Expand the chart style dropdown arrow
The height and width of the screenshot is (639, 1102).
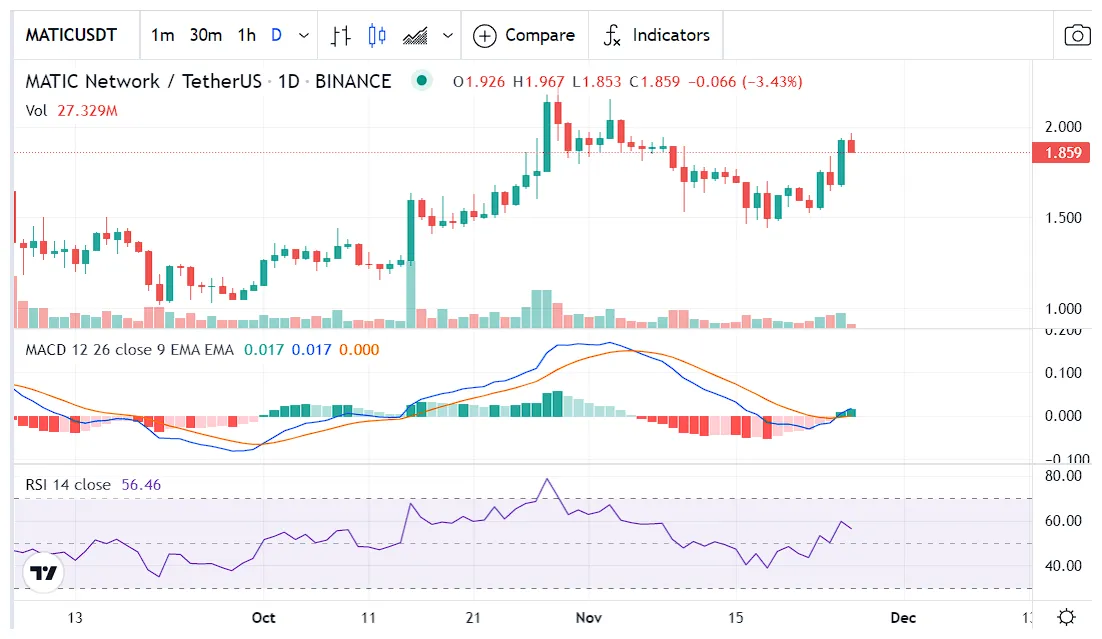[447, 36]
